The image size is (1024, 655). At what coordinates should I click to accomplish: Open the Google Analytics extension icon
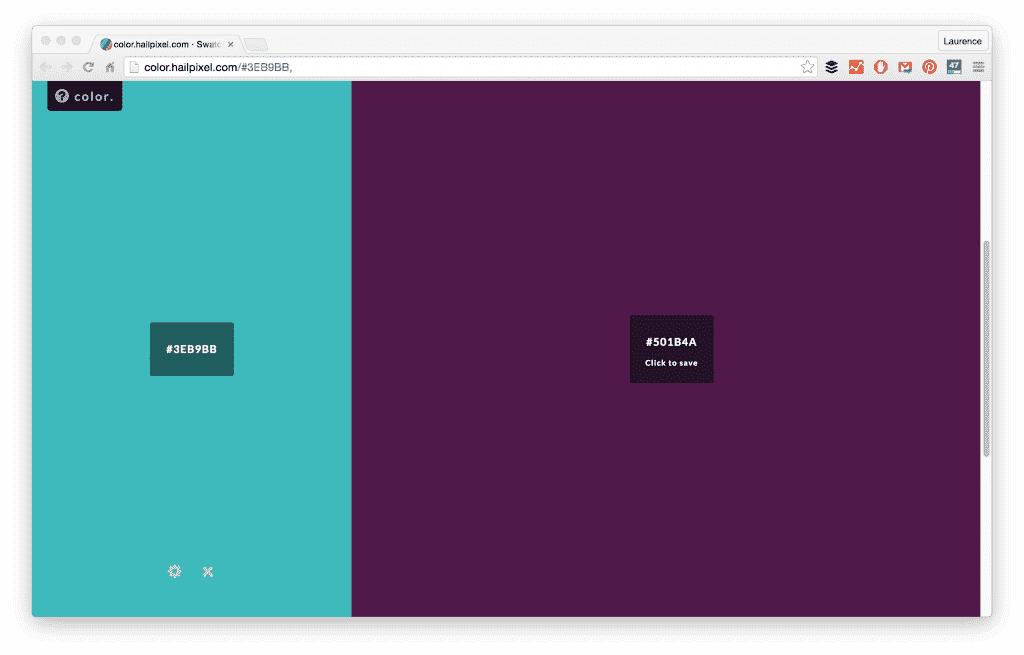[856, 66]
